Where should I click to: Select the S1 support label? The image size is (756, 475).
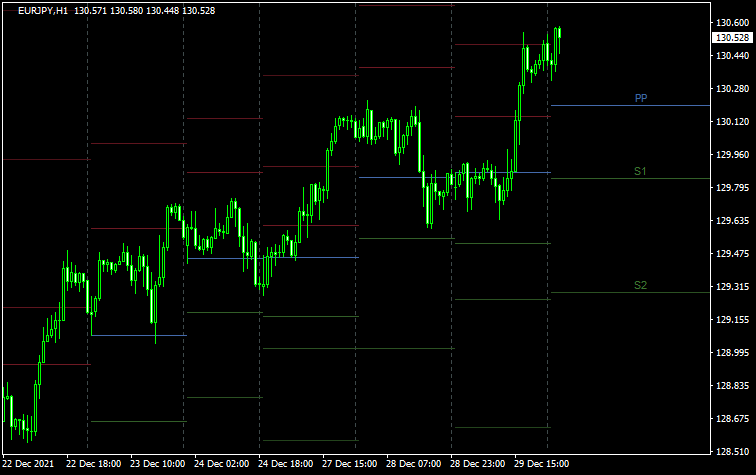point(640,172)
